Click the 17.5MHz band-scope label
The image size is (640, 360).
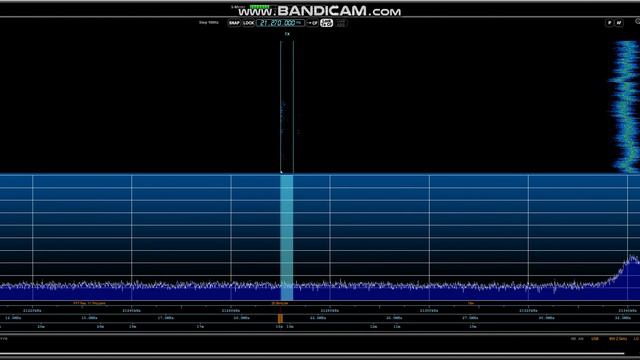pos(165,318)
